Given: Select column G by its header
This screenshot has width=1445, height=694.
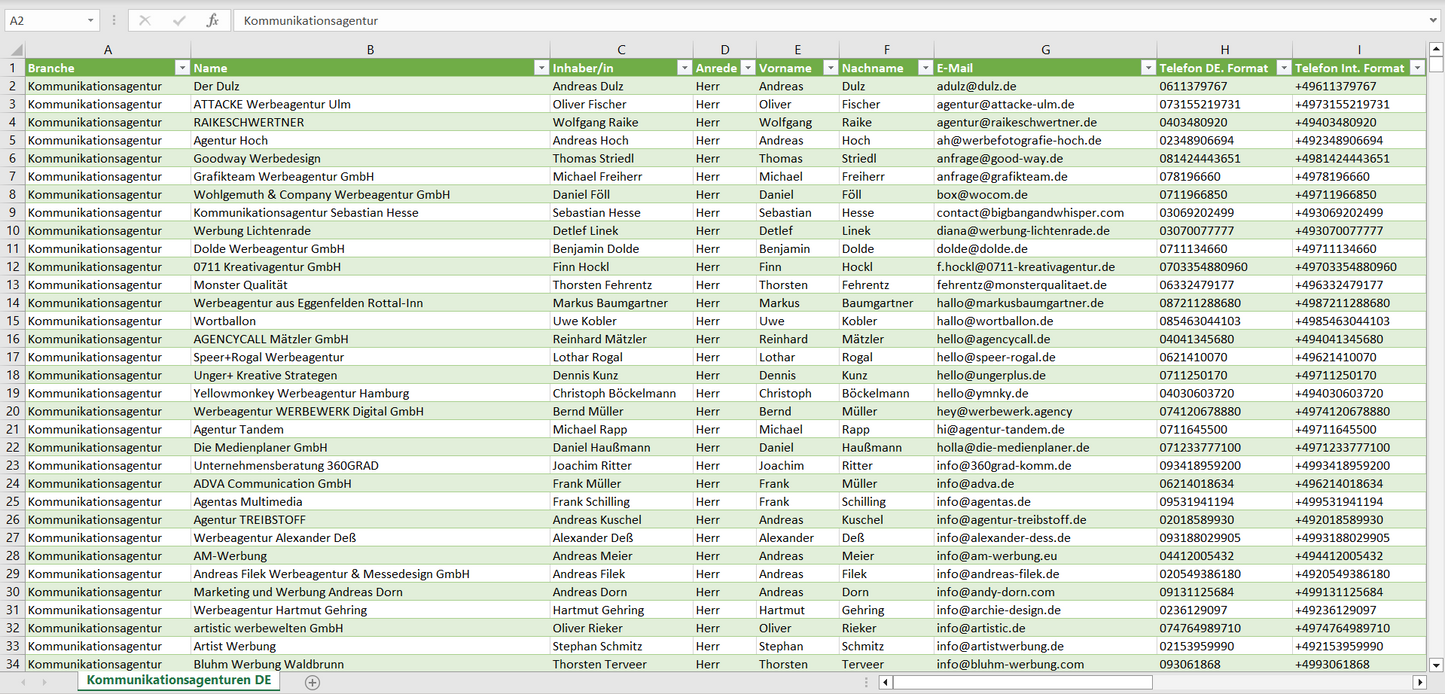Looking at the screenshot, I should (1045, 49).
